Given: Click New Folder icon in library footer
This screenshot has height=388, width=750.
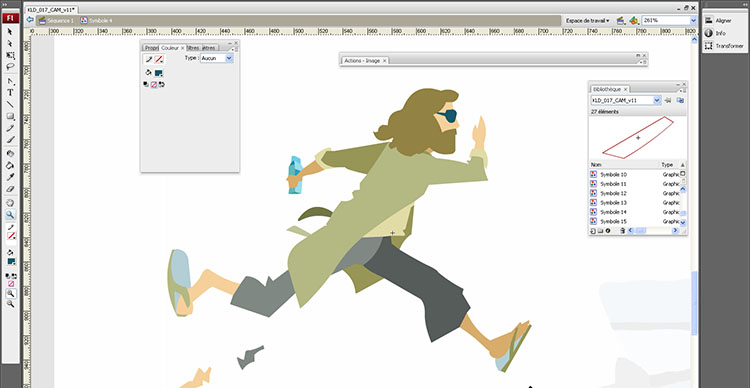Looking at the screenshot, I should click(600, 231).
